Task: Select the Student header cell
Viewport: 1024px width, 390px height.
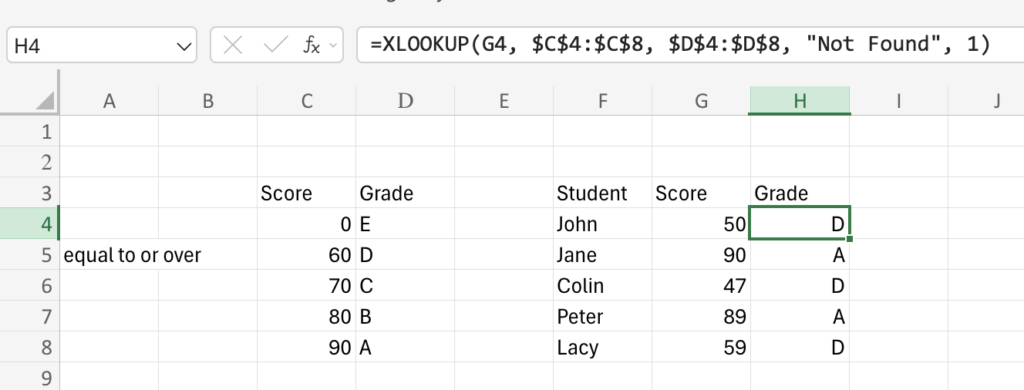Action: coord(602,193)
